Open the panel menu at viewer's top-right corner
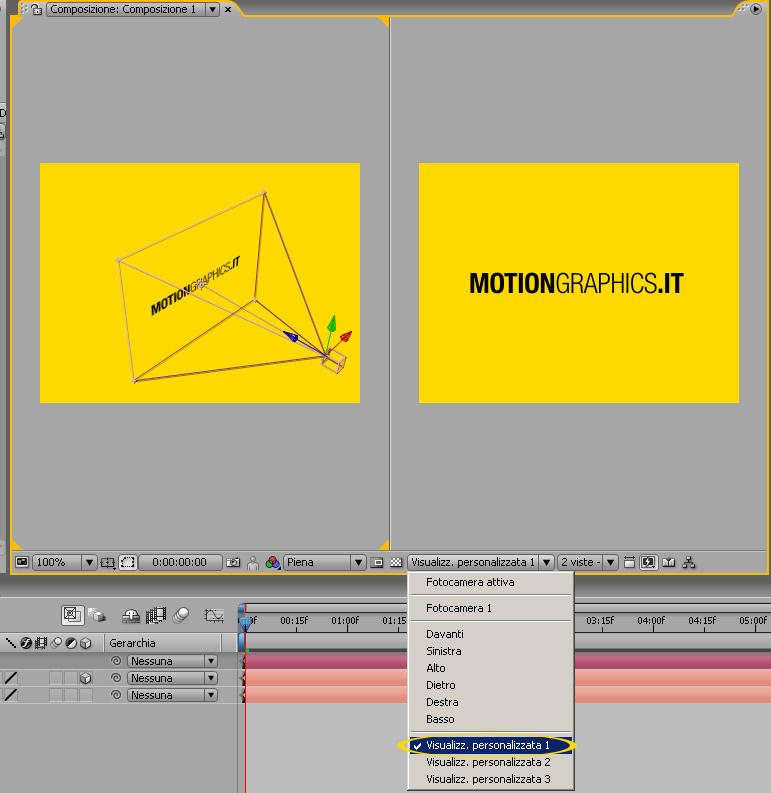771x793 pixels. (x=756, y=9)
